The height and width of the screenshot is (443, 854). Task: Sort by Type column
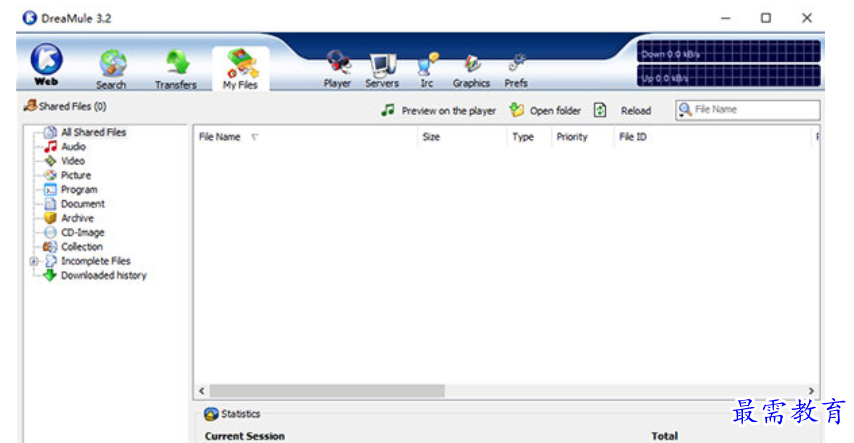pyautogui.click(x=529, y=137)
